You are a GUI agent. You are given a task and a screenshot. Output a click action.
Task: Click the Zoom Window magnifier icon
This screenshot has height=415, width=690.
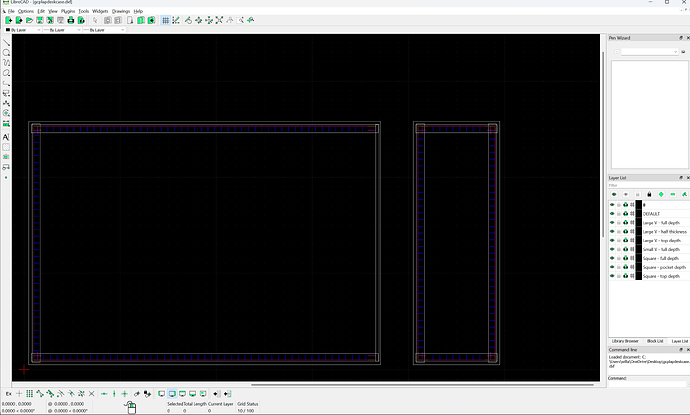(x=240, y=20)
